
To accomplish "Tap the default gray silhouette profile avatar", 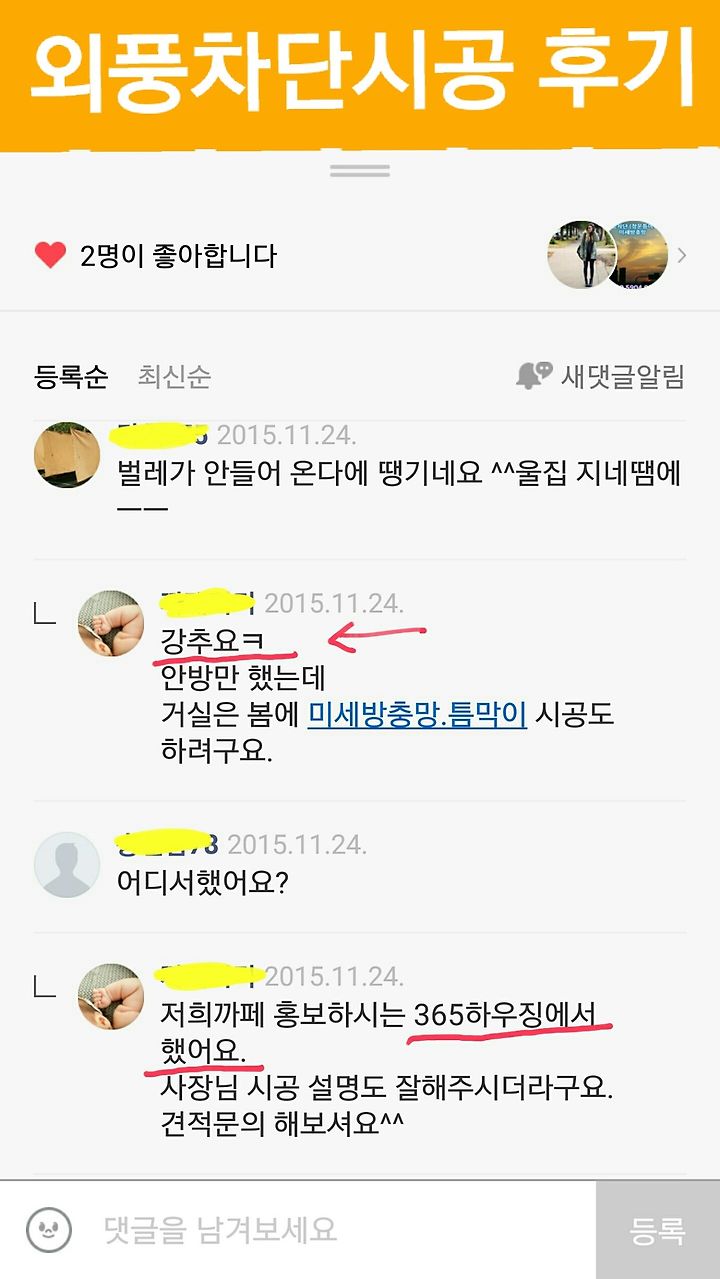I will (67, 864).
